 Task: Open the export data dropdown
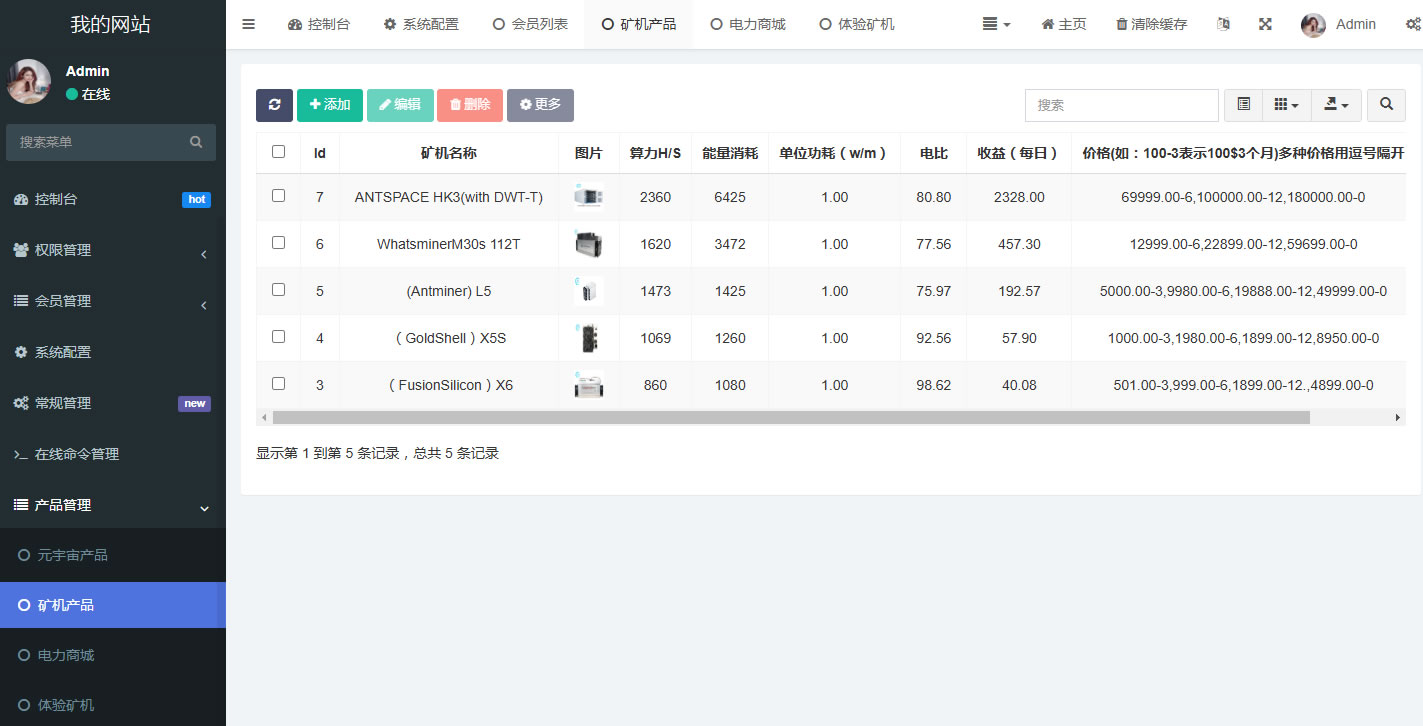tap(1336, 105)
